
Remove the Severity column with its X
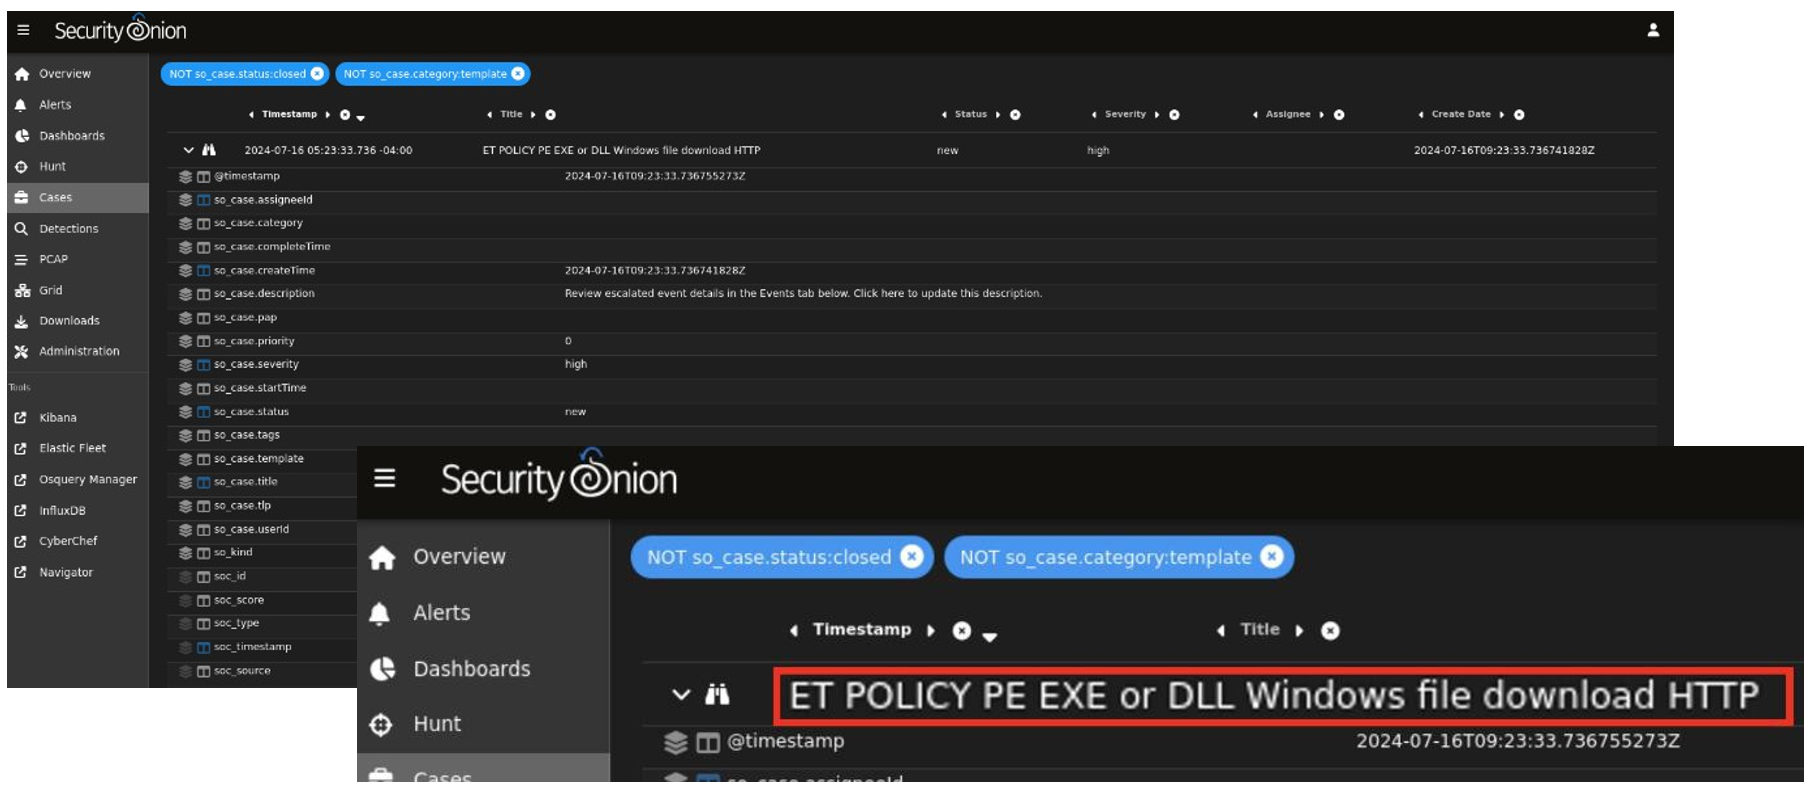point(1174,115)
